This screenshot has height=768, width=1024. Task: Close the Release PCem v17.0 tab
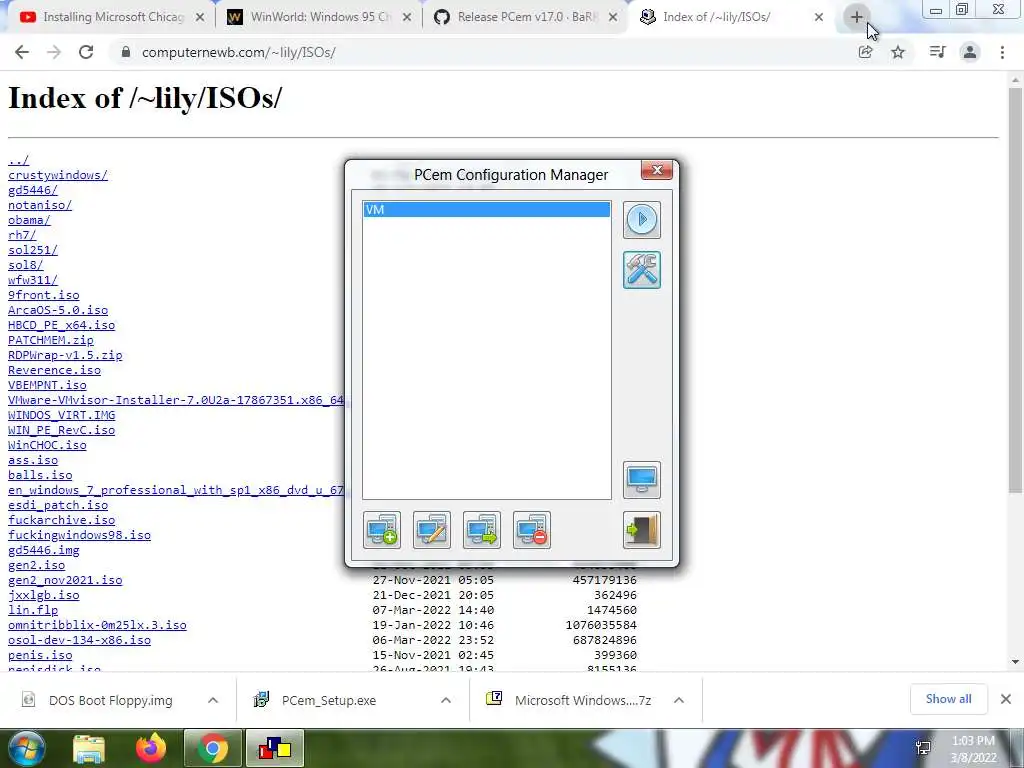pyautogui.click(x=613, y=18)
